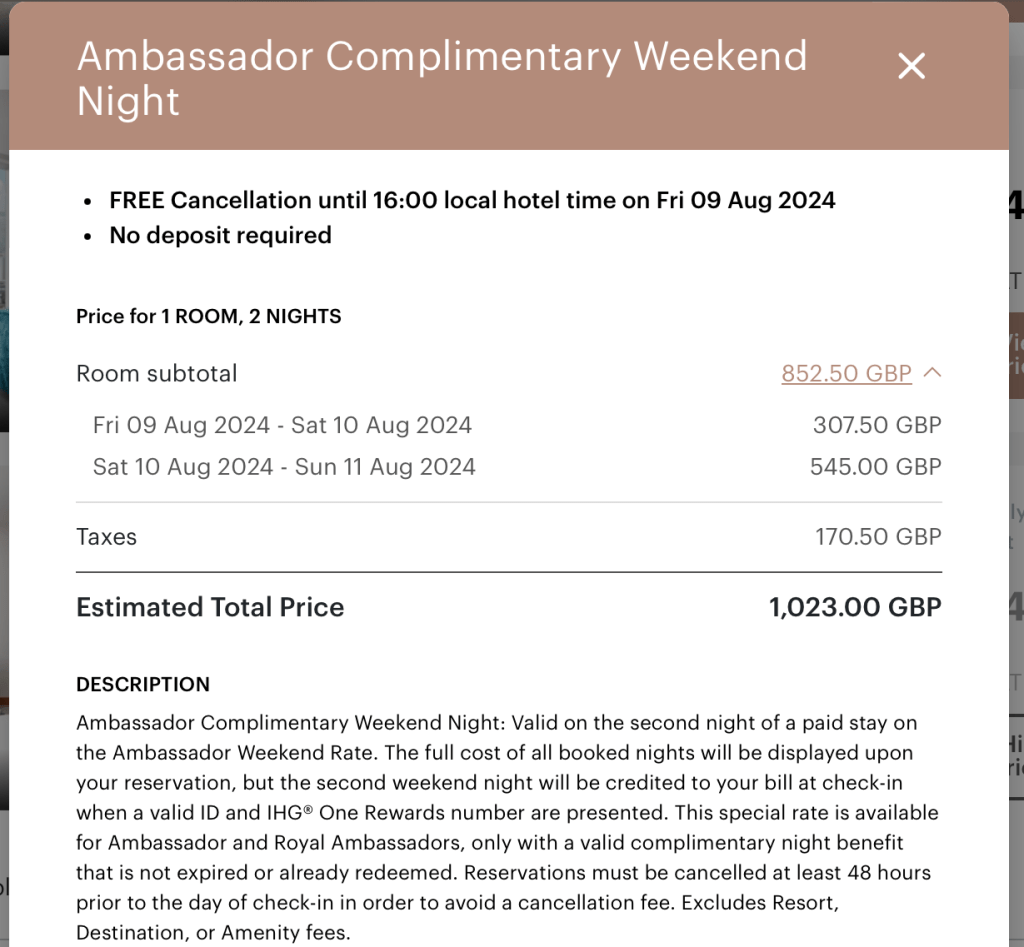Select the Fri 09 Aug to Sat 10 Aug row
Image resolution: width=1024 pixels, height=947 pixels.
click(282, 424)
